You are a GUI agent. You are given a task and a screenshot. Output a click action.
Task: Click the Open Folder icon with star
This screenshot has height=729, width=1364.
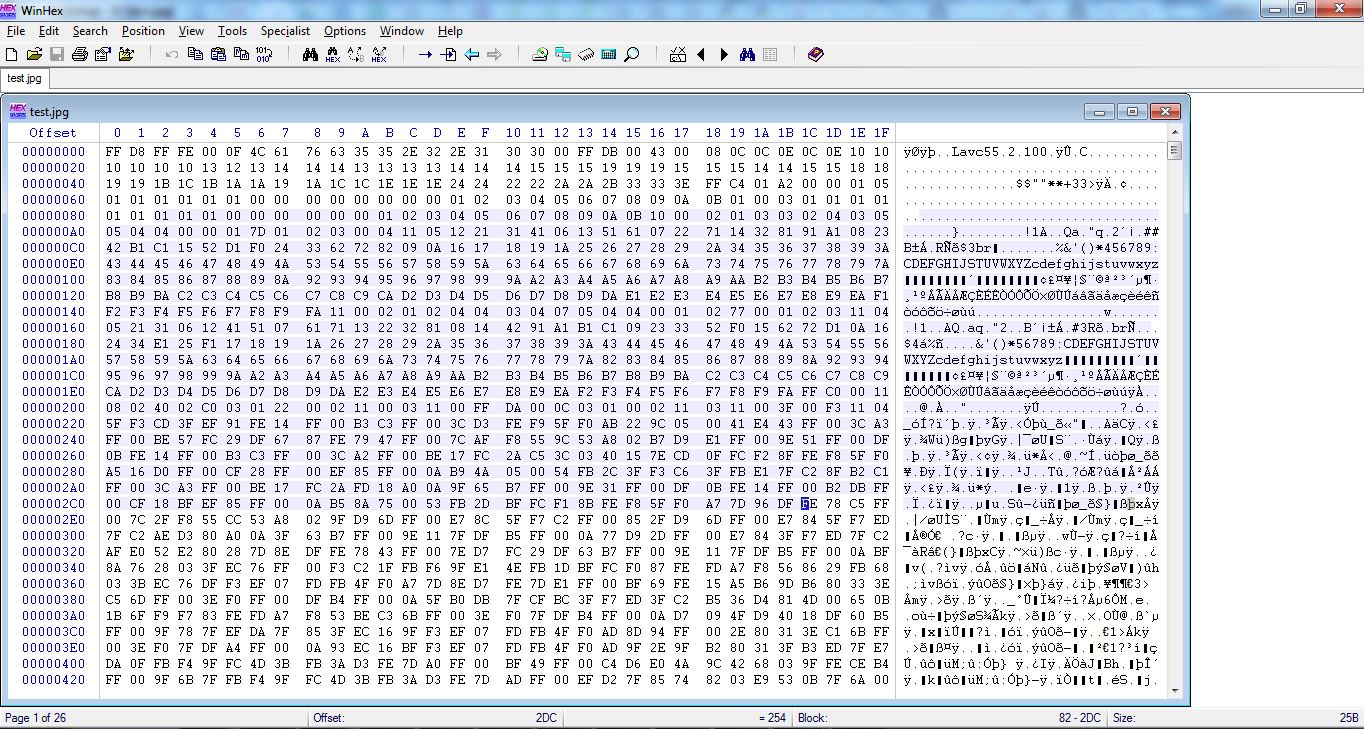pyautogui.click(x=125, y=54)
